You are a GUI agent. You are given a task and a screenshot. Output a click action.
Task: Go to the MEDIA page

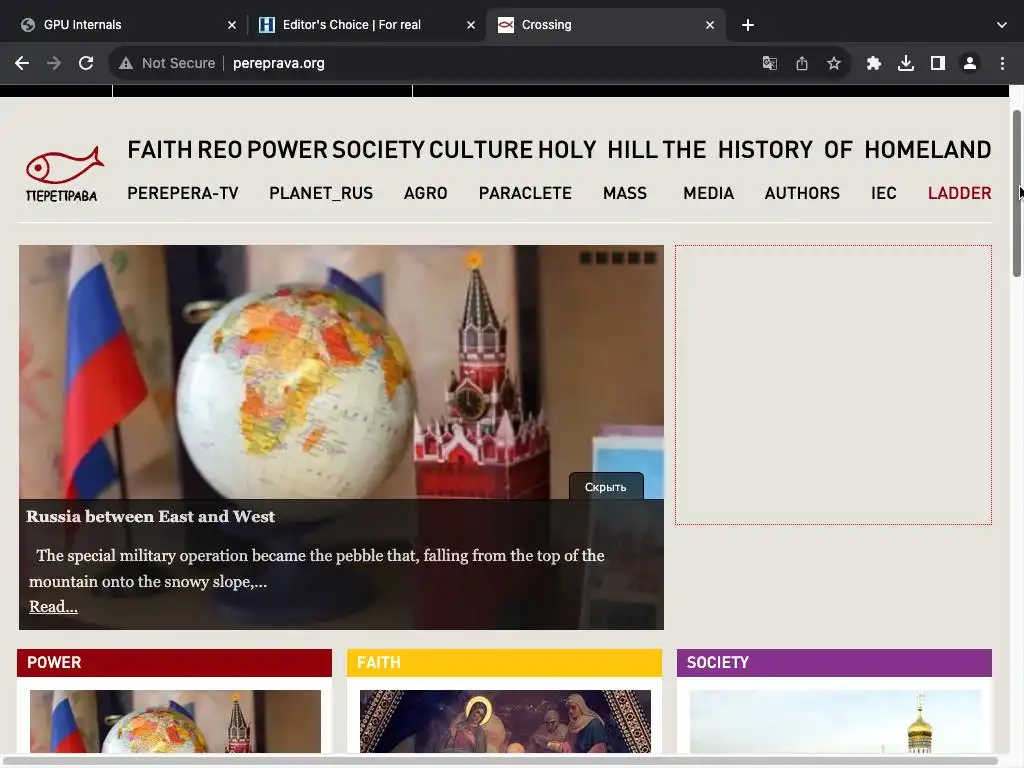pos(709,193)
